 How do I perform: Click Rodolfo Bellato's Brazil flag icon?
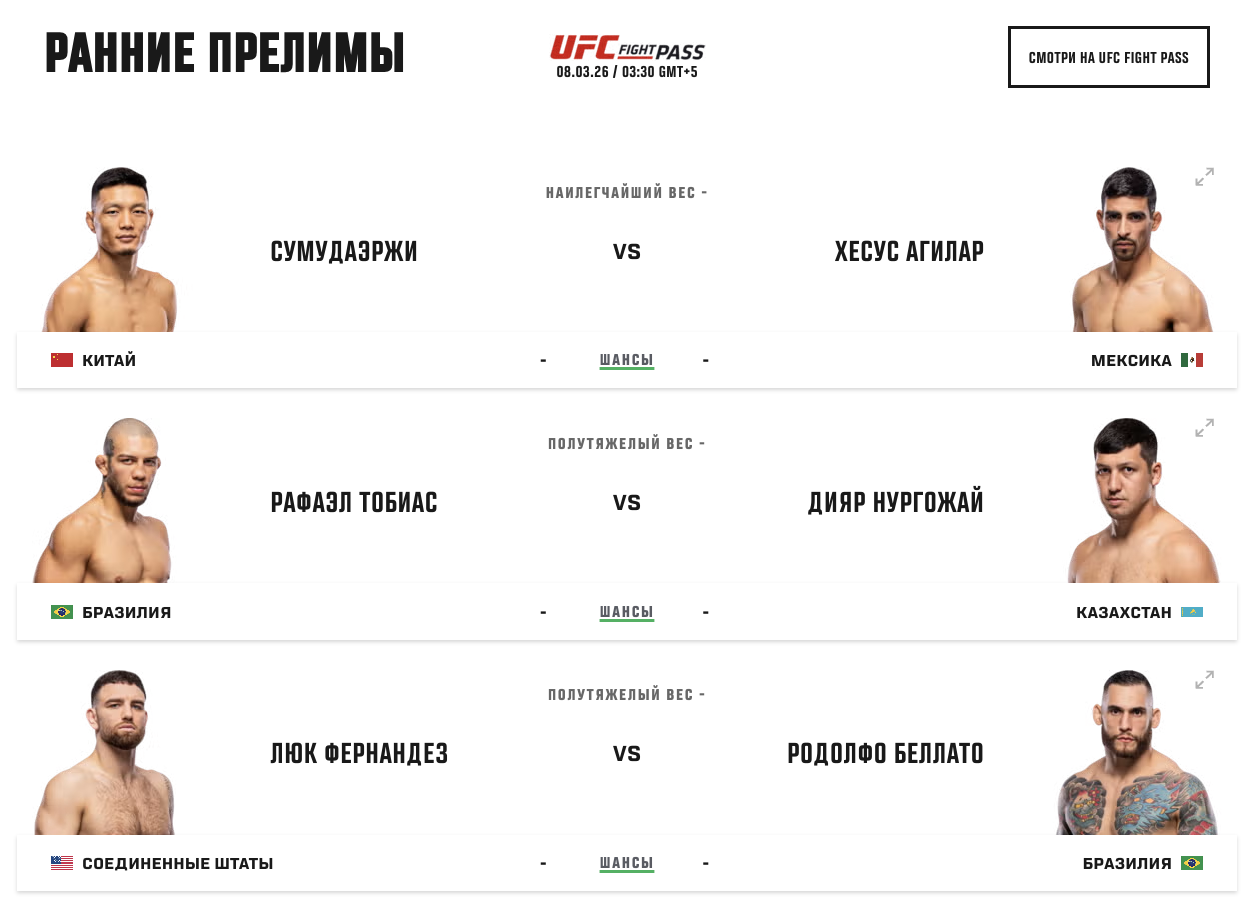(x=1191, y=863)
